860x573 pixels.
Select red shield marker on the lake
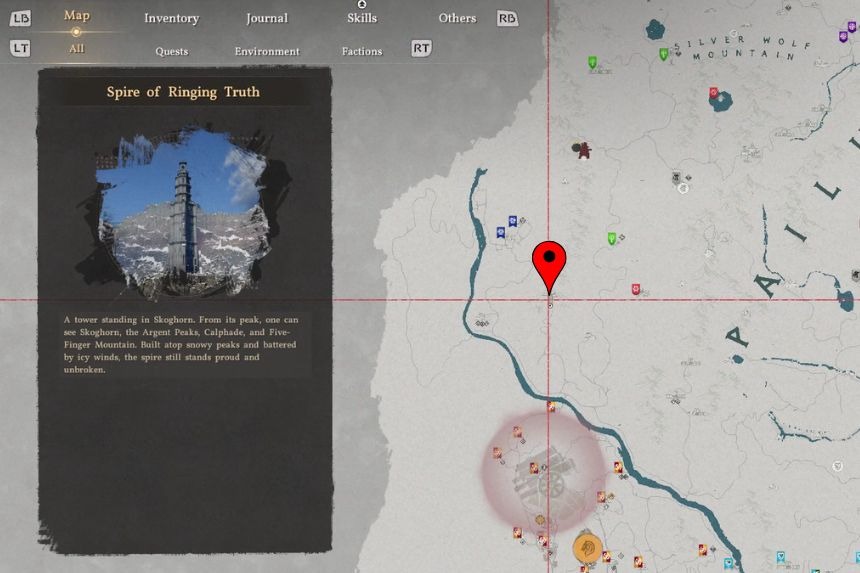pos(714,94)
